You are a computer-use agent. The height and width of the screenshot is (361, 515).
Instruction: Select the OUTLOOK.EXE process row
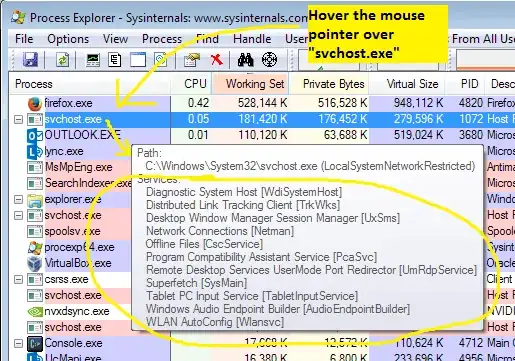[262, 135]
